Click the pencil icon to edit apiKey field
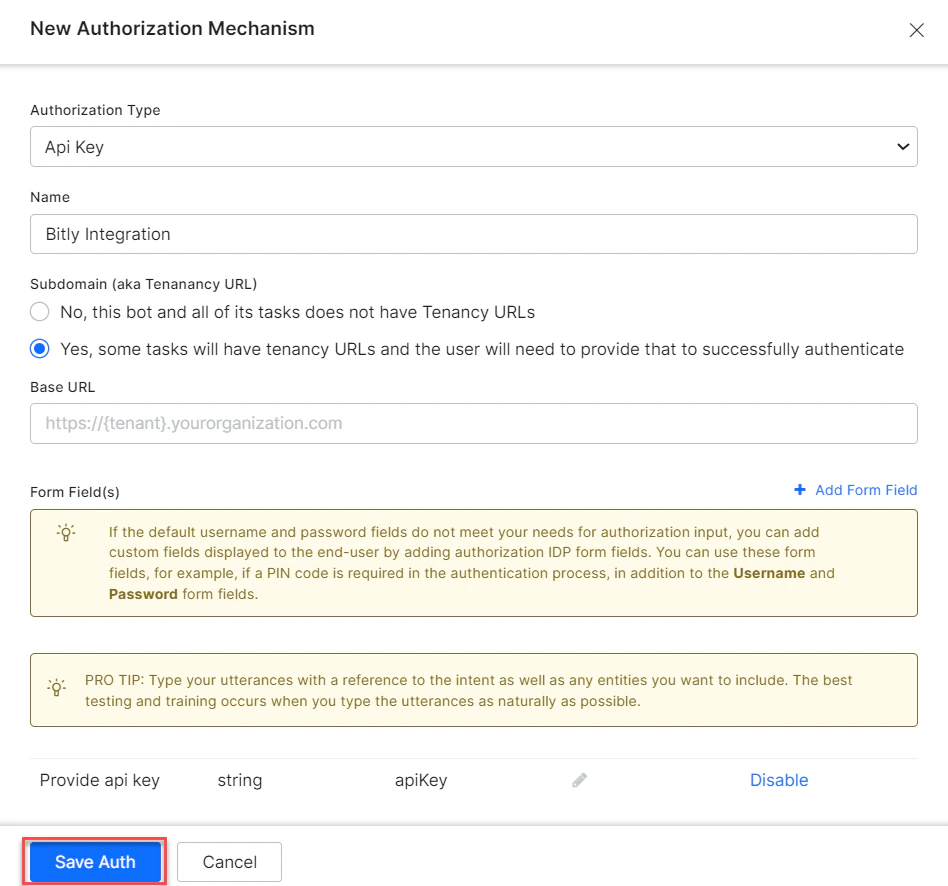The width and height of the screenshot is (948, 886). [x=578, y=779]
